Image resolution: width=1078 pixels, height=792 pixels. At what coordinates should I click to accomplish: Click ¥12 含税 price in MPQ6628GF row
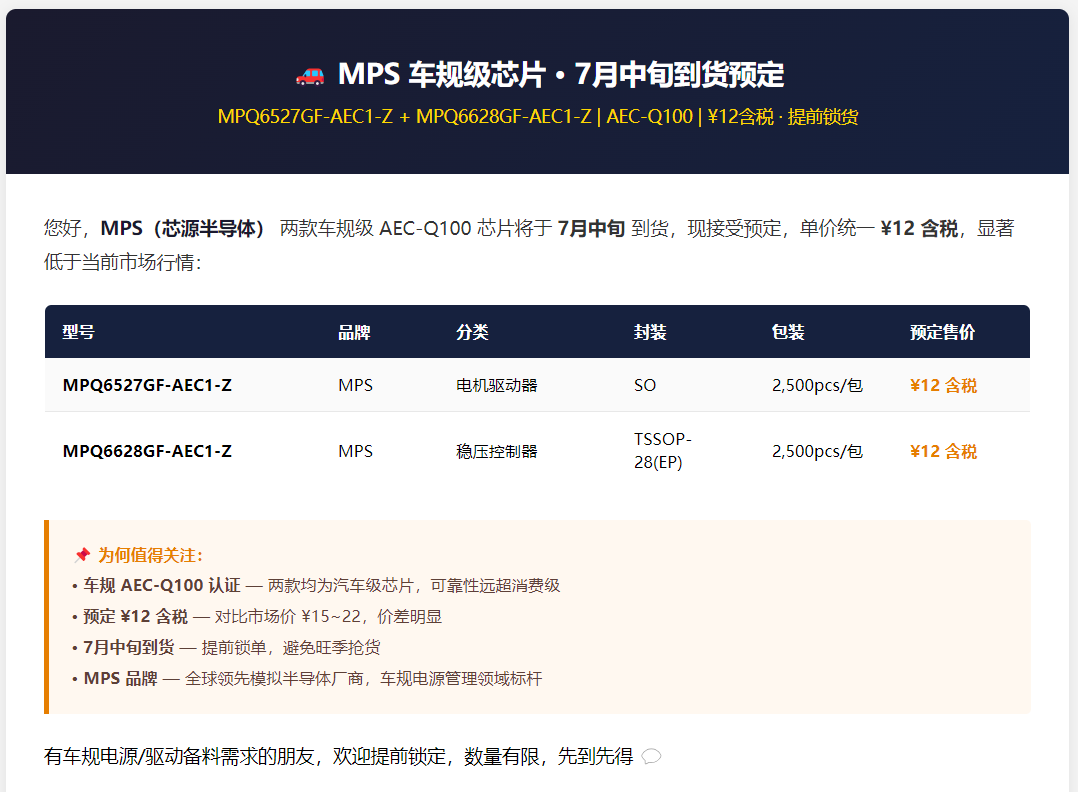[943, 451]
